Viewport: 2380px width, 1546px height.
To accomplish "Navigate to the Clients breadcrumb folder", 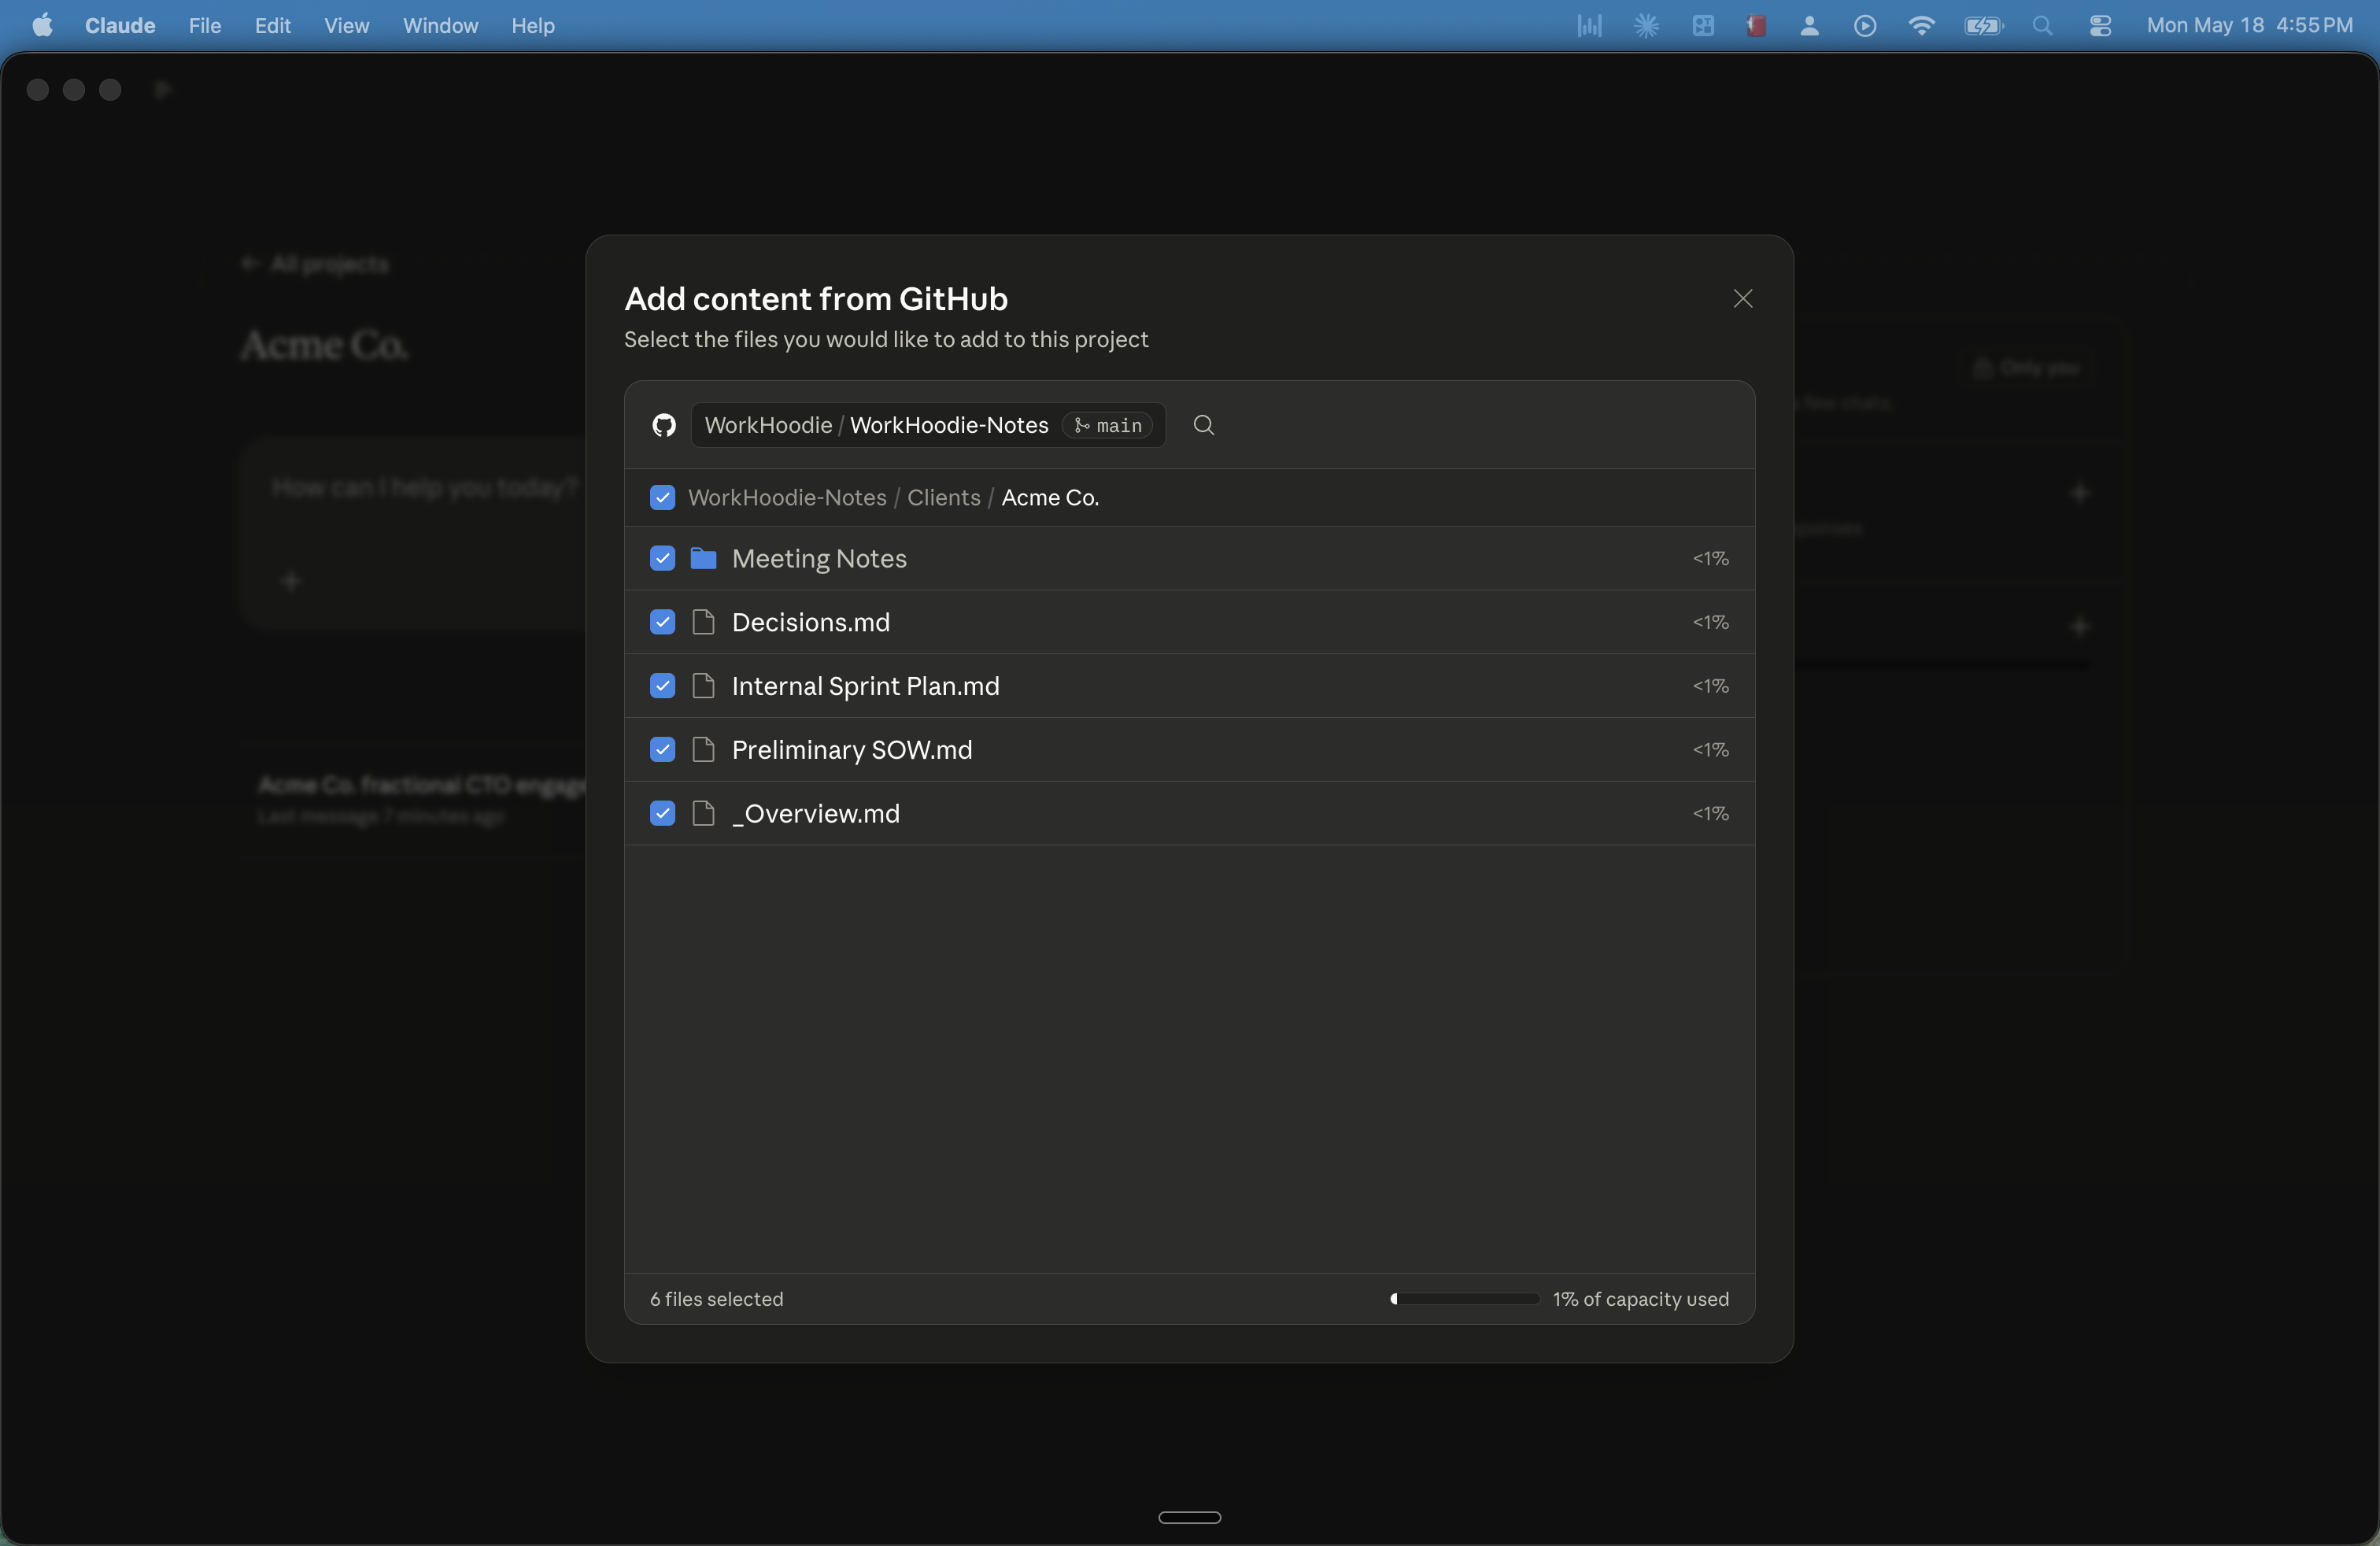I will [943, 497].
